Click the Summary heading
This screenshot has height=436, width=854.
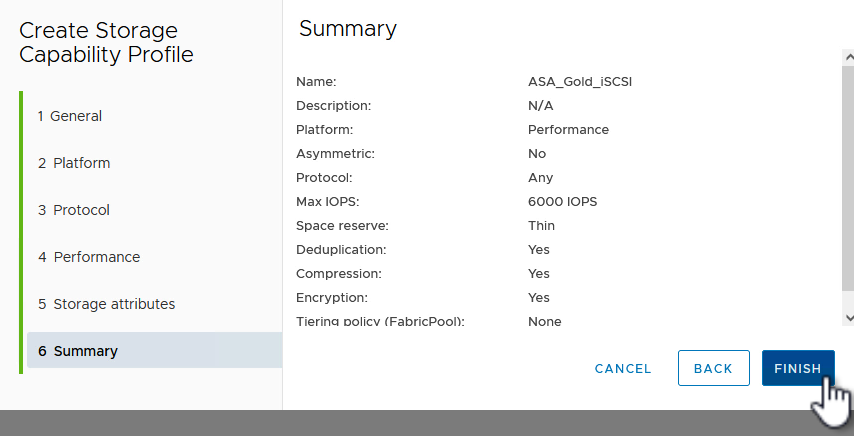(347, 29)
